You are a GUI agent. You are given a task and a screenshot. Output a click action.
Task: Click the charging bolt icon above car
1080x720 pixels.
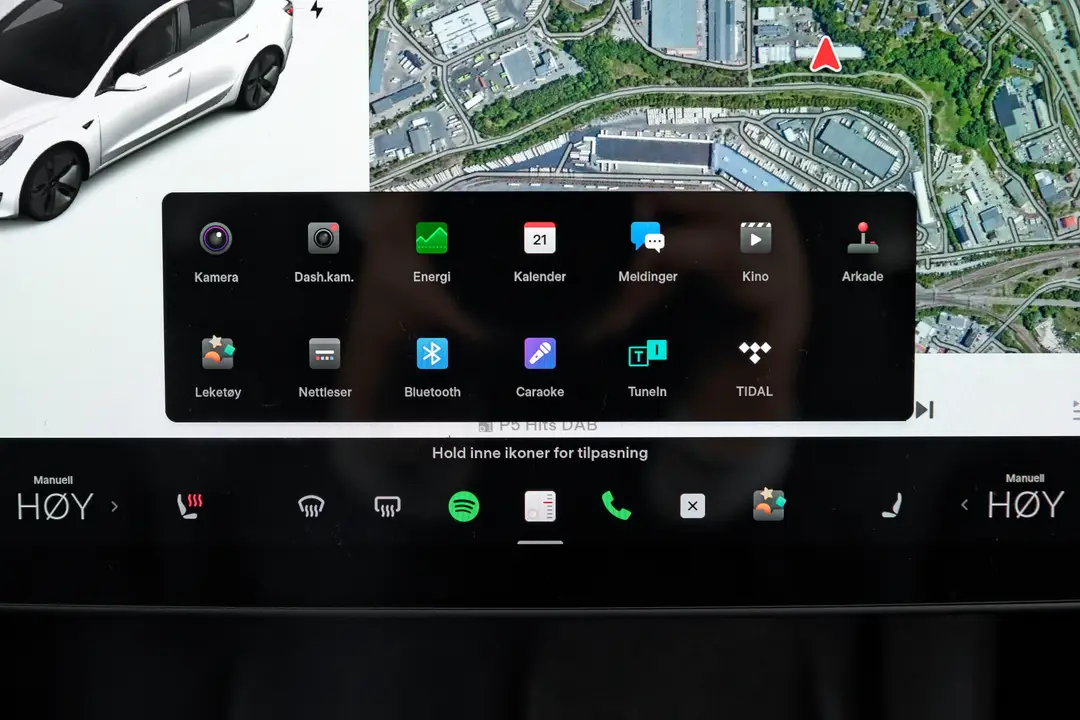[x=316, y=9]
